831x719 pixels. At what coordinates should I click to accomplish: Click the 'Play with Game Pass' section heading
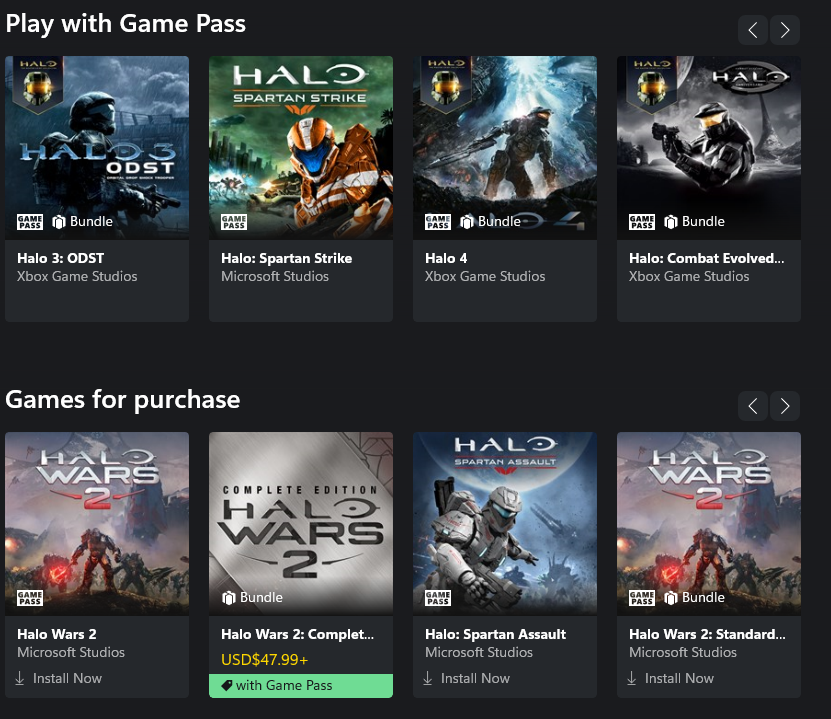(126, 24)
